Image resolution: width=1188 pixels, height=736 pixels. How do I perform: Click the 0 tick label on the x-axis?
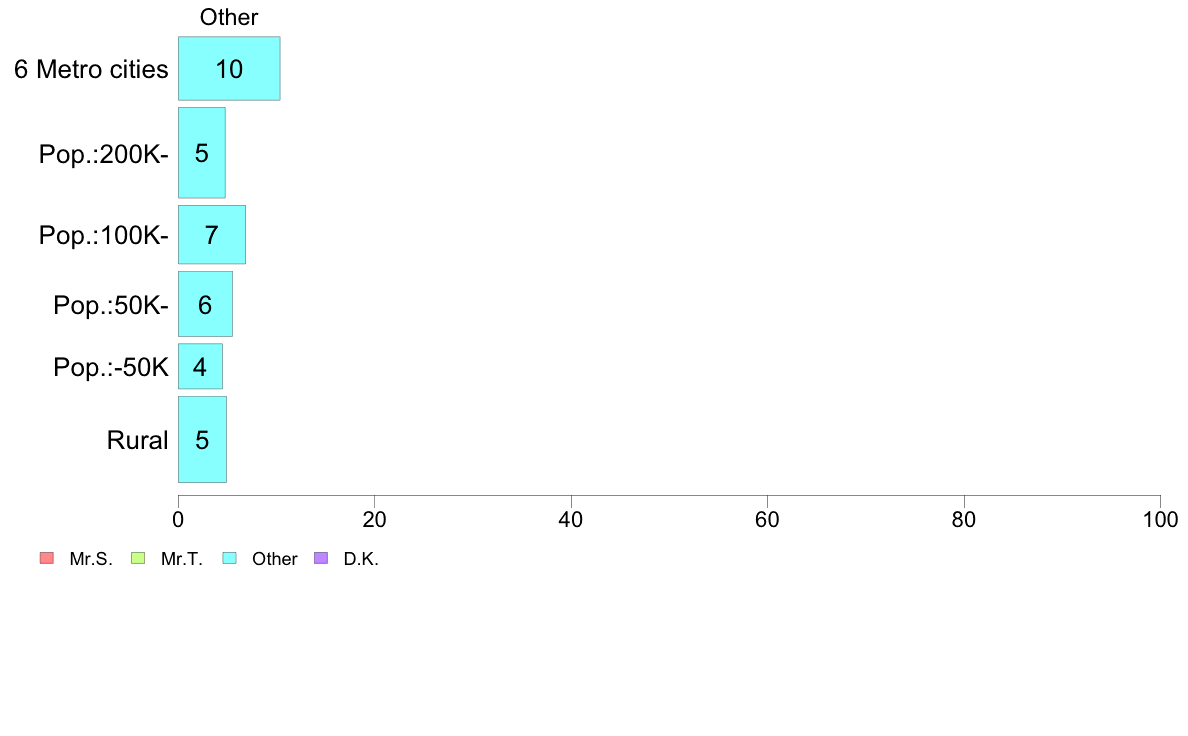(x=178, y=520)
